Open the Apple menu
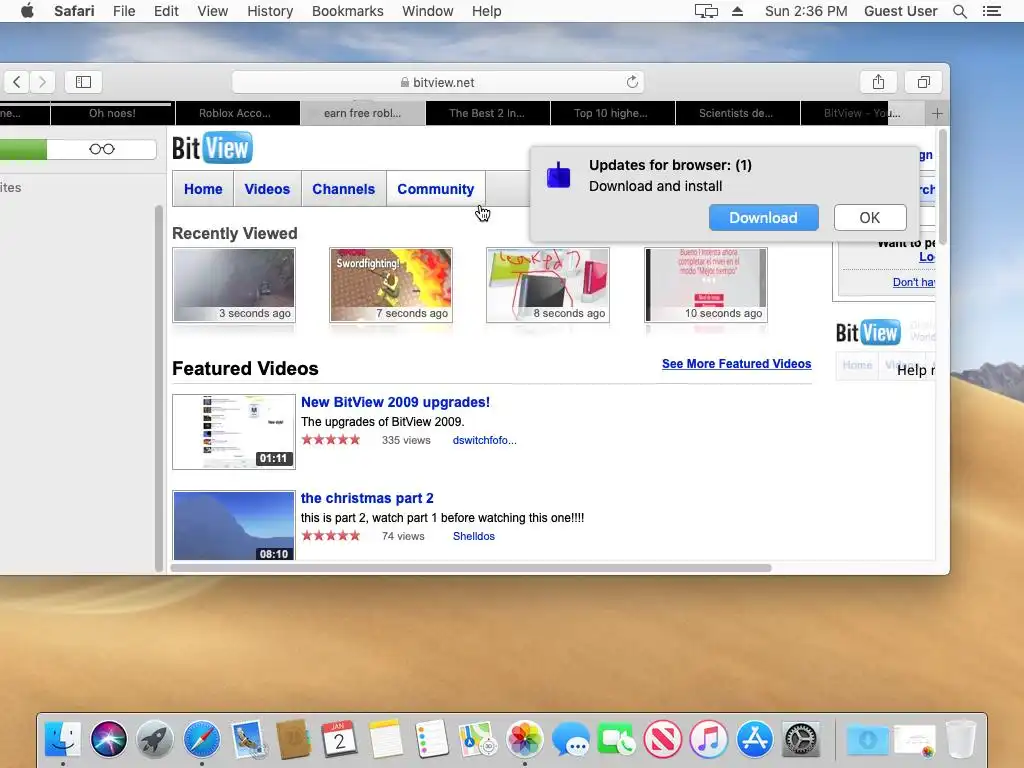The height and width of the screenshot is (768, 1024). 27,11
